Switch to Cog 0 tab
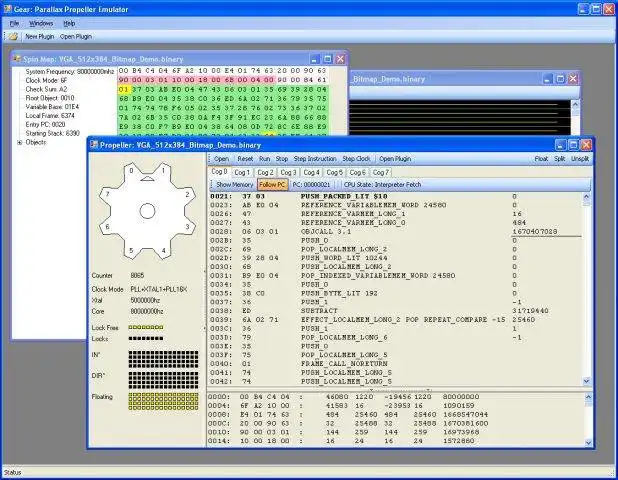Viewport: 618px width, 480px height. [x=219, y=171]
